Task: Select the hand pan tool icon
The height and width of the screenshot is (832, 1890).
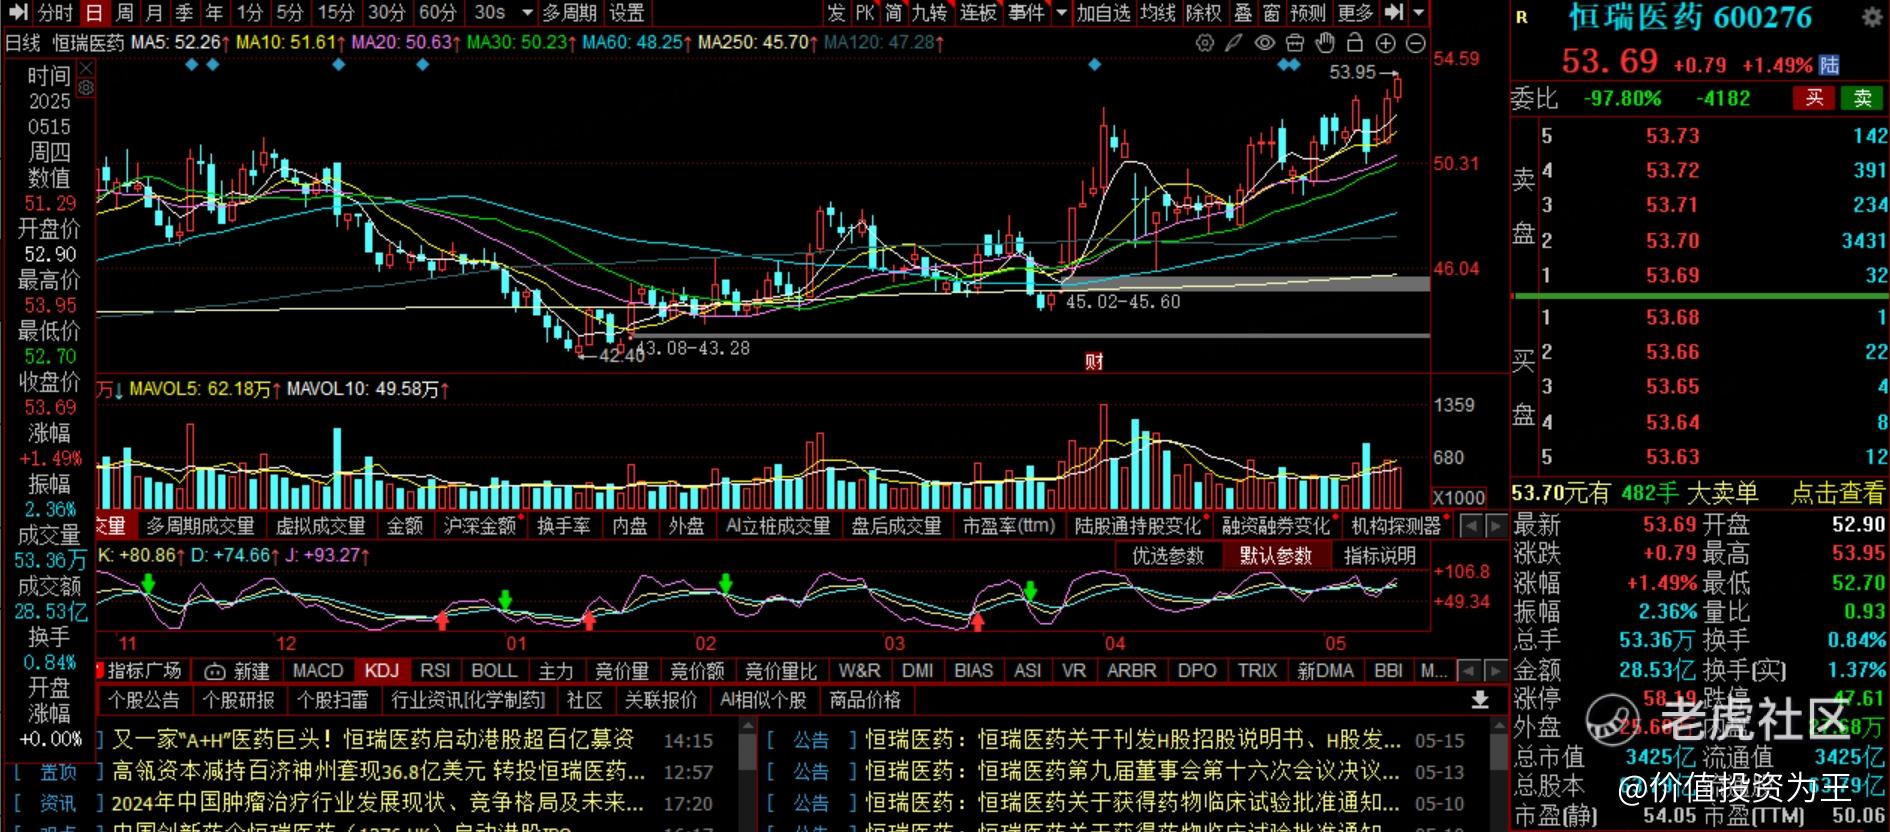Action: pyautogui.click(x=1325, y=43)
